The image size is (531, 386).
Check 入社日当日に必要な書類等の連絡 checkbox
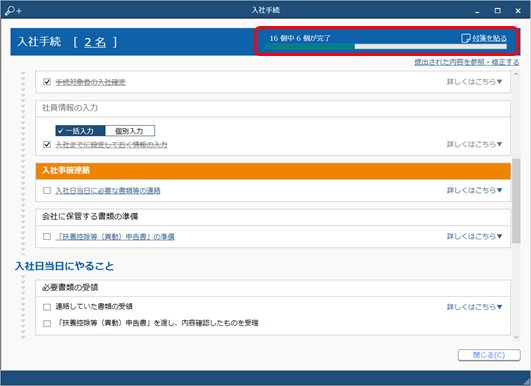tap(47, 191)
